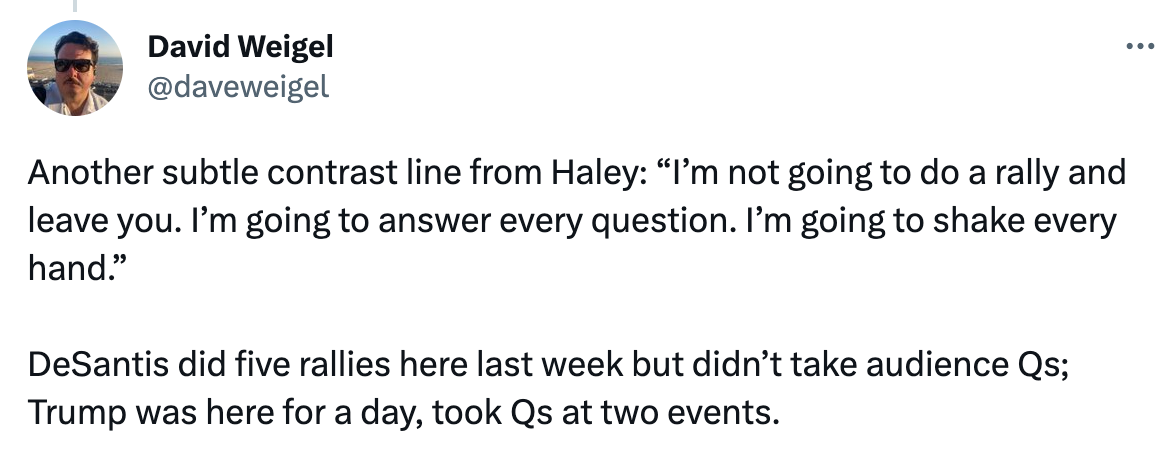The width and height of the screenshot is (1176, 458).
Task: Open the @daveweigel handle link
Action: point(238,88)
